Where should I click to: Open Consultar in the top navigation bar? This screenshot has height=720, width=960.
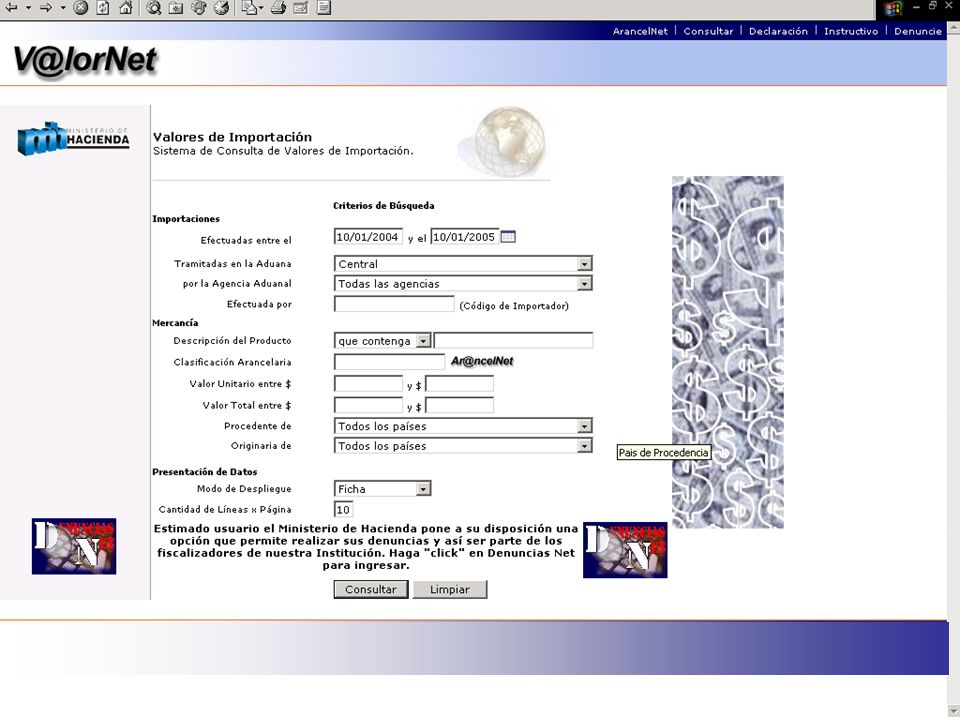click(x=708, y=31)
